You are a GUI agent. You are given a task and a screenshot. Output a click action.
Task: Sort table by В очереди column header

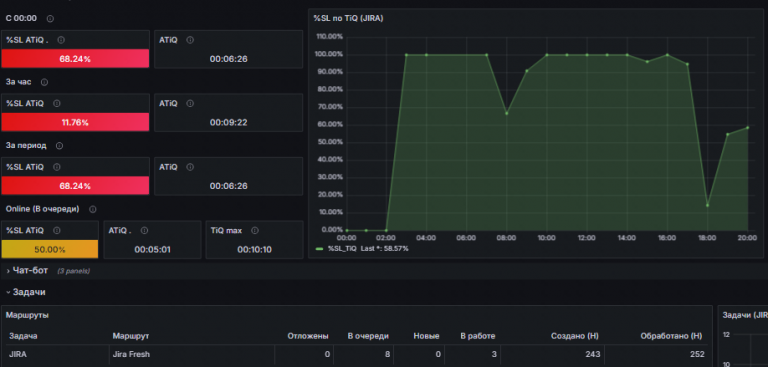[368, 336]
